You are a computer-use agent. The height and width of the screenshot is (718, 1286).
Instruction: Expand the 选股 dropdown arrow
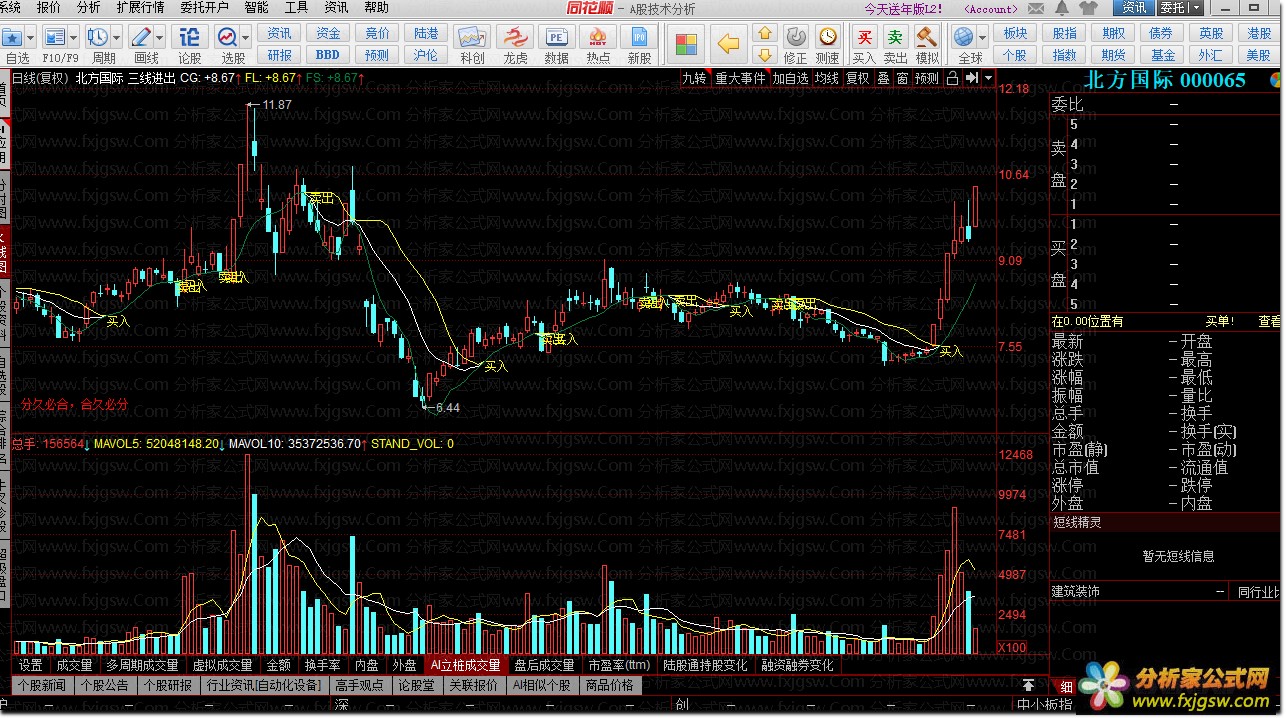point(246,37)
